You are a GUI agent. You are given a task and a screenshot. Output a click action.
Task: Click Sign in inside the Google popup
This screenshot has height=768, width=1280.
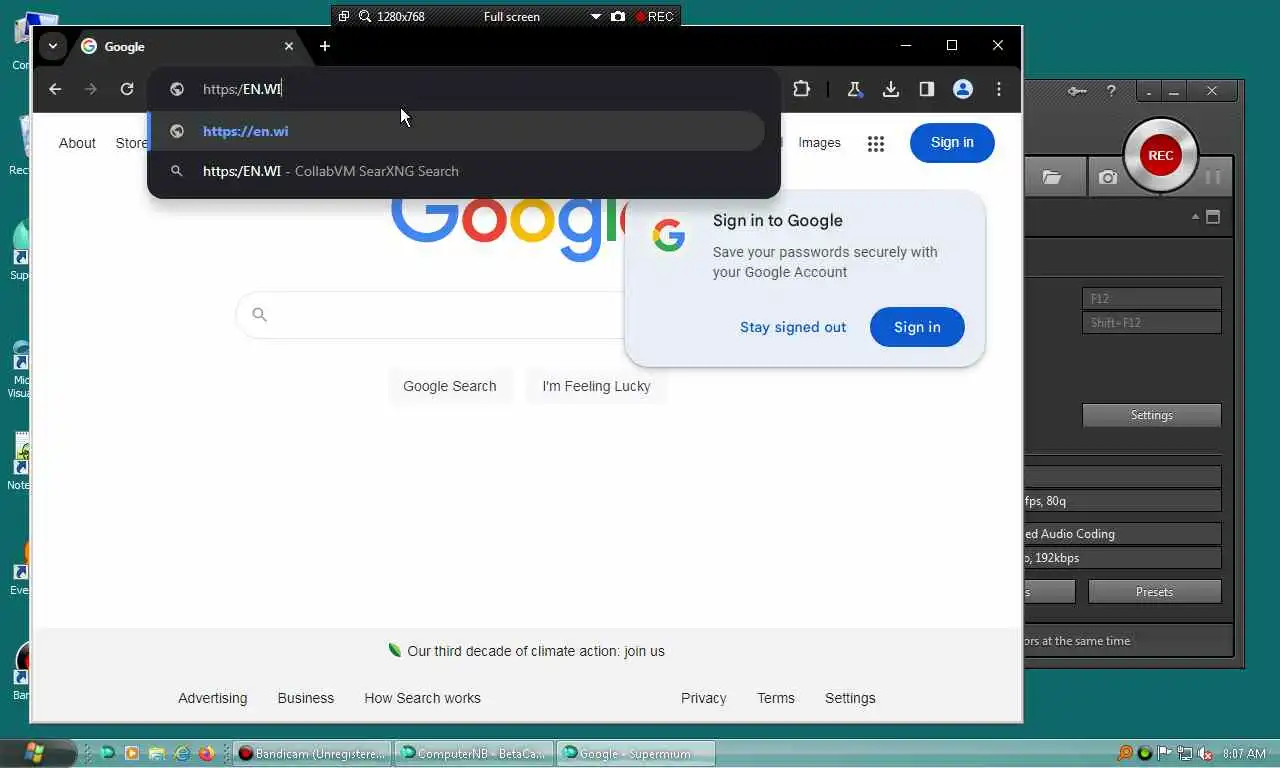(917, 327)
